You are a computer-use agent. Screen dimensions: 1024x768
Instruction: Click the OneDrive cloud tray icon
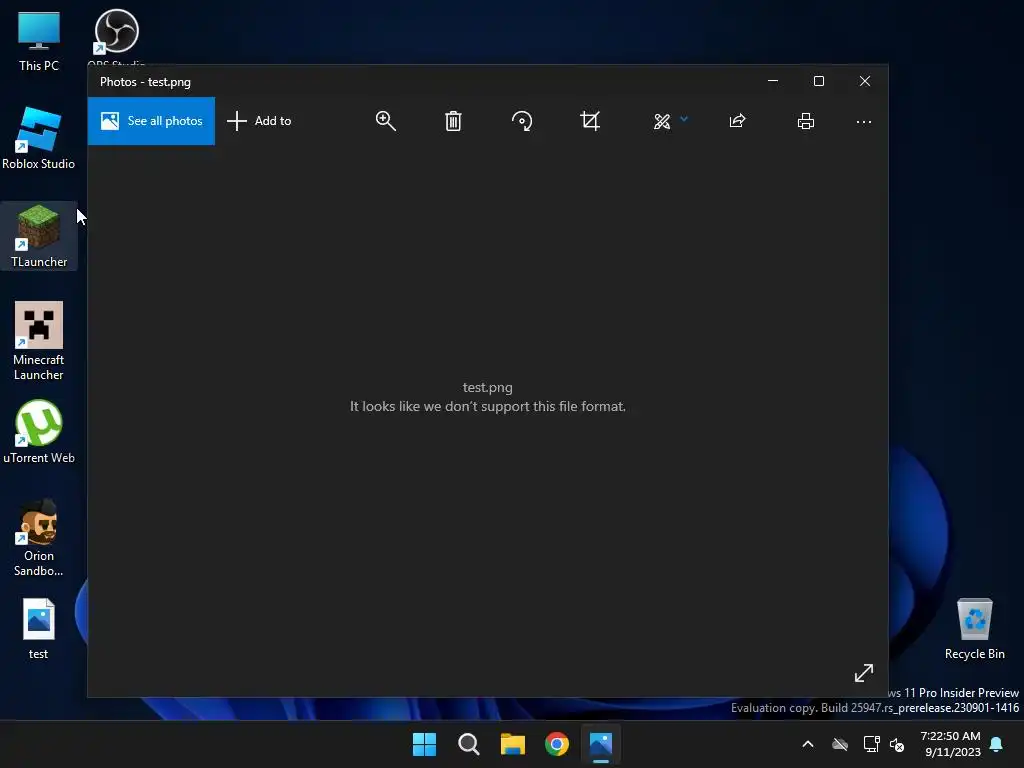840,744
